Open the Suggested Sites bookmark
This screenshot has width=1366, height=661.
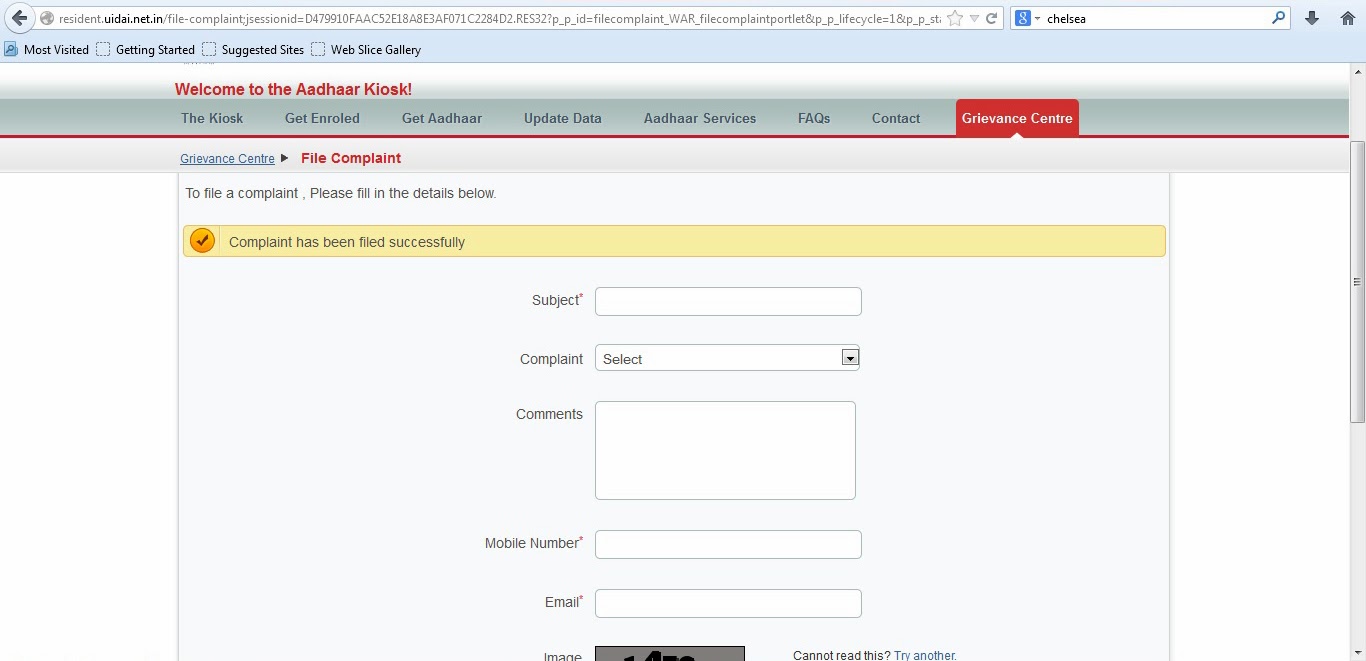coord(253,49)
